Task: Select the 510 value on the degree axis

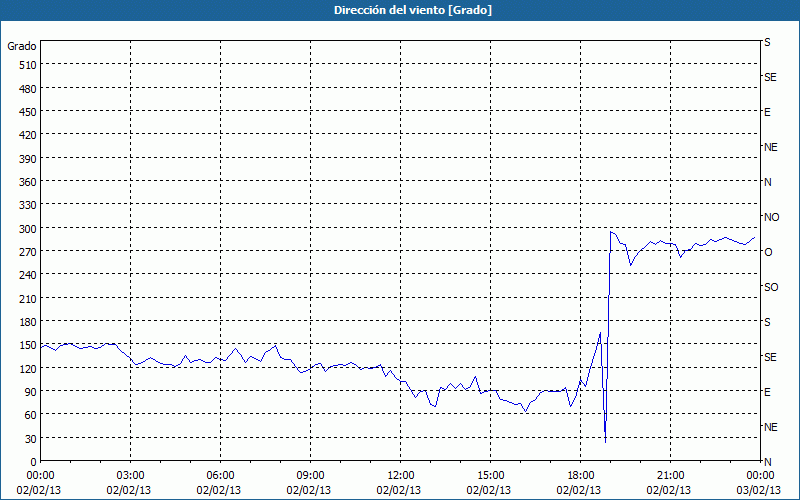Action: click(28, 65)
